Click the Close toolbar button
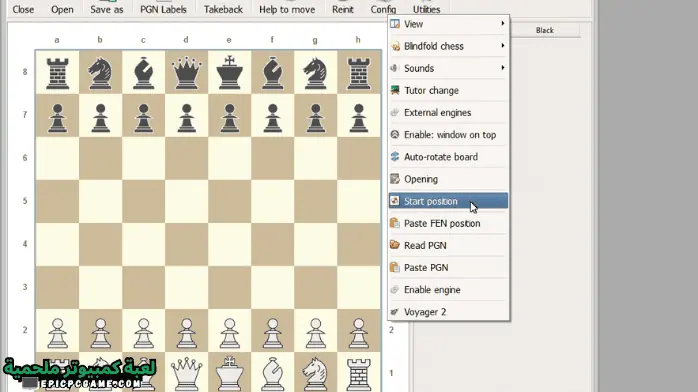The width and height of the screenshot is (698, 392). pos(23,9)
